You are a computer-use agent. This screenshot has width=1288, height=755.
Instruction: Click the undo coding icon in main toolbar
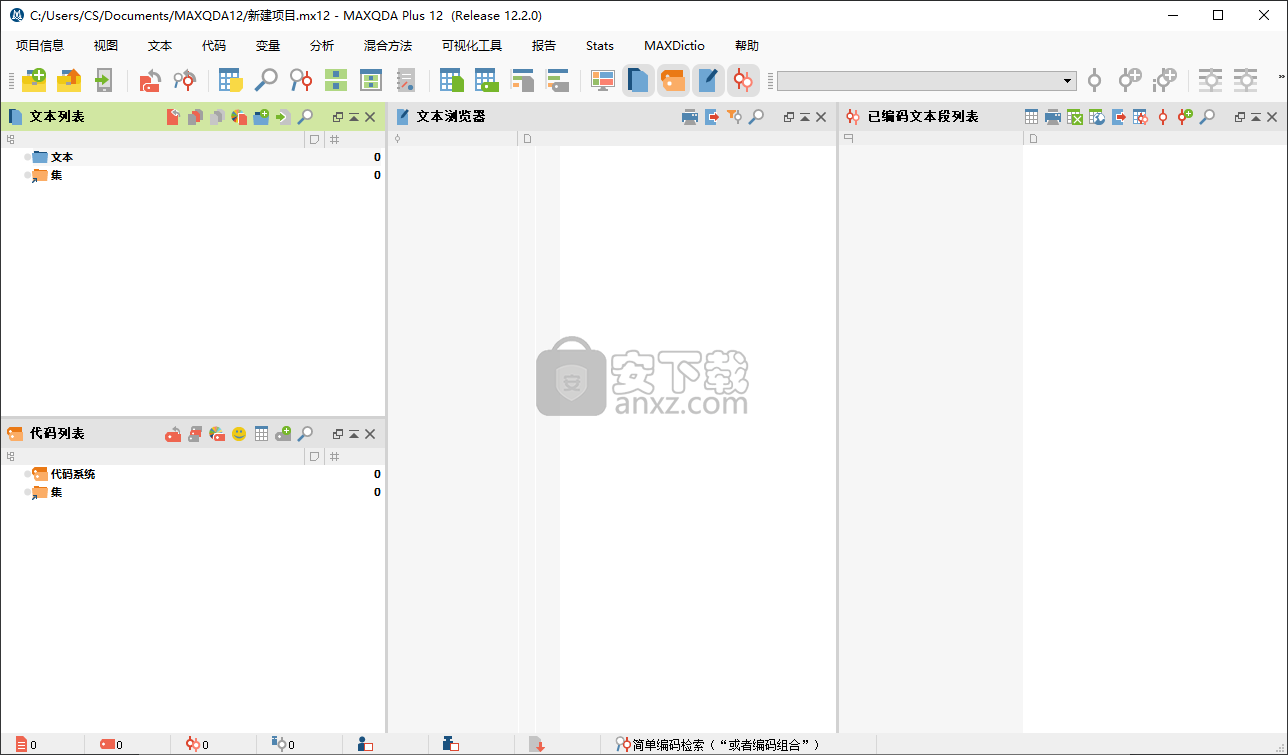tap(150, 80)
